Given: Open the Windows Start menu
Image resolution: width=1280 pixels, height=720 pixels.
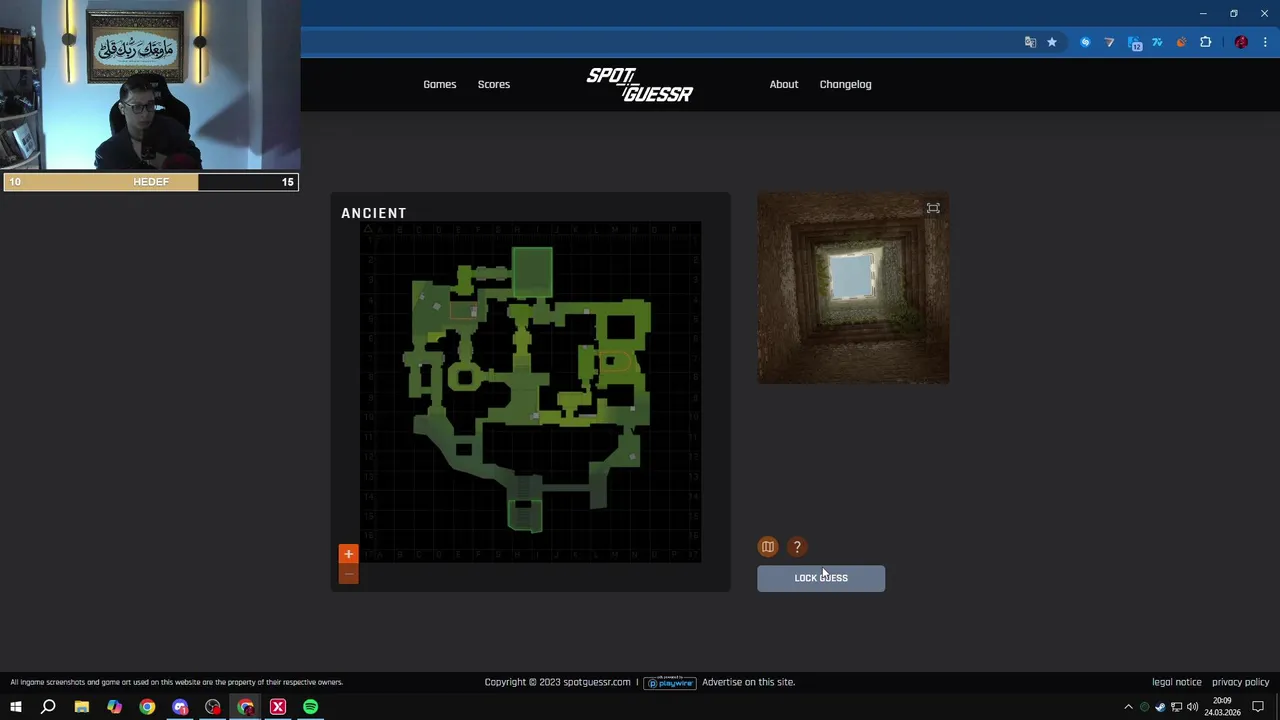Looking at the screenshot, I should point(16,707).
